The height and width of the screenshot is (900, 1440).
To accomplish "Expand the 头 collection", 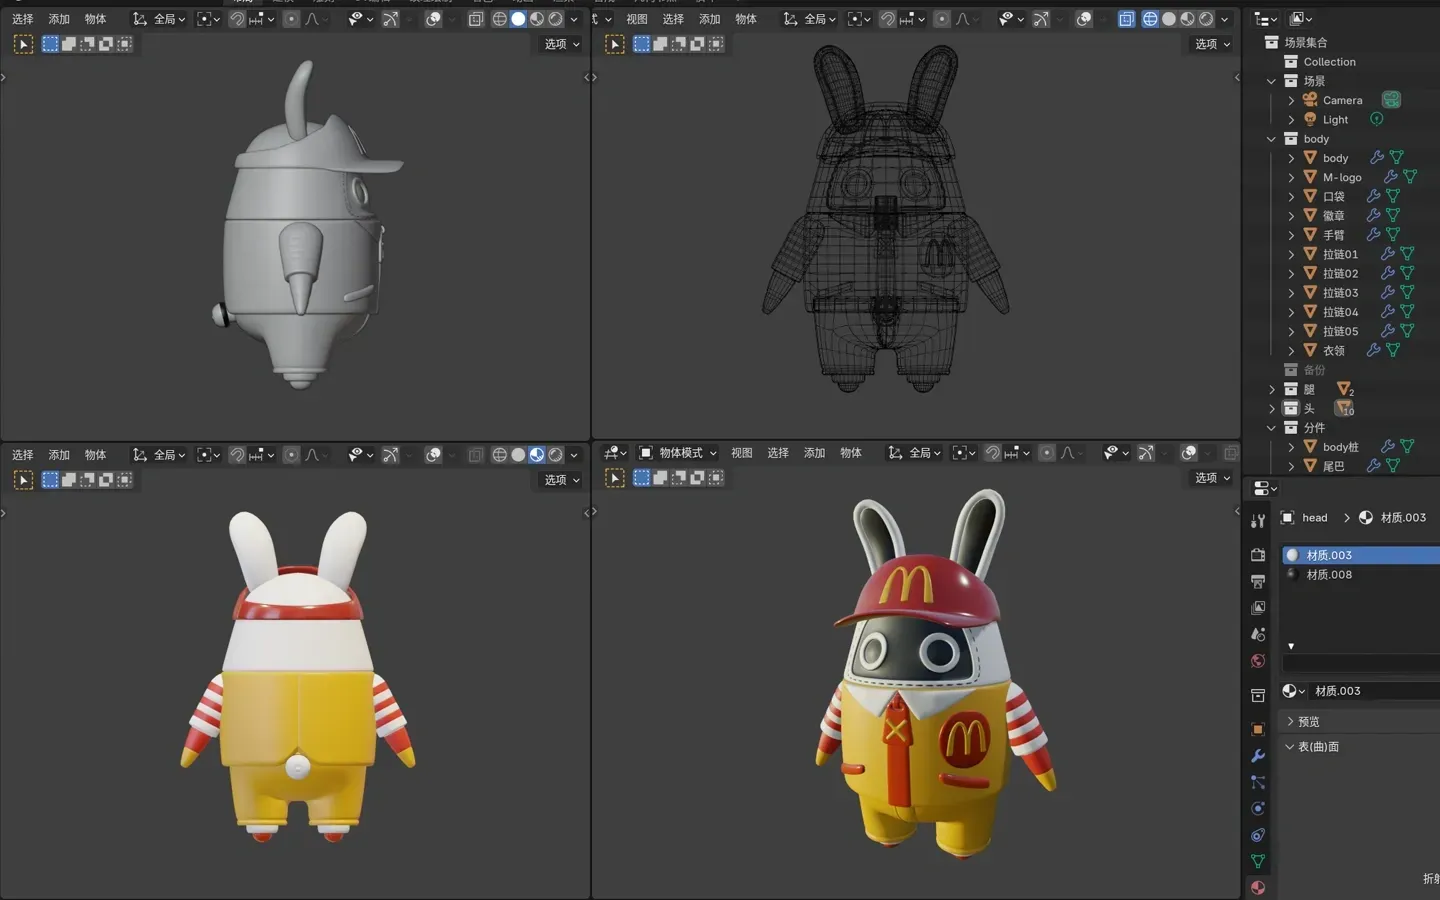I will (x=1271, y=408).
